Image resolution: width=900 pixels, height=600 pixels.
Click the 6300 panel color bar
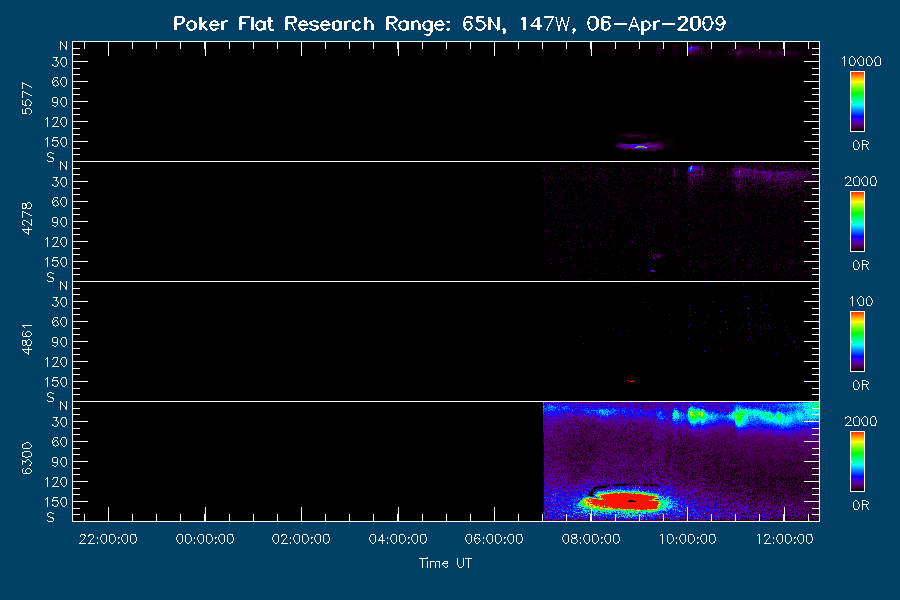tap(858, 462)
